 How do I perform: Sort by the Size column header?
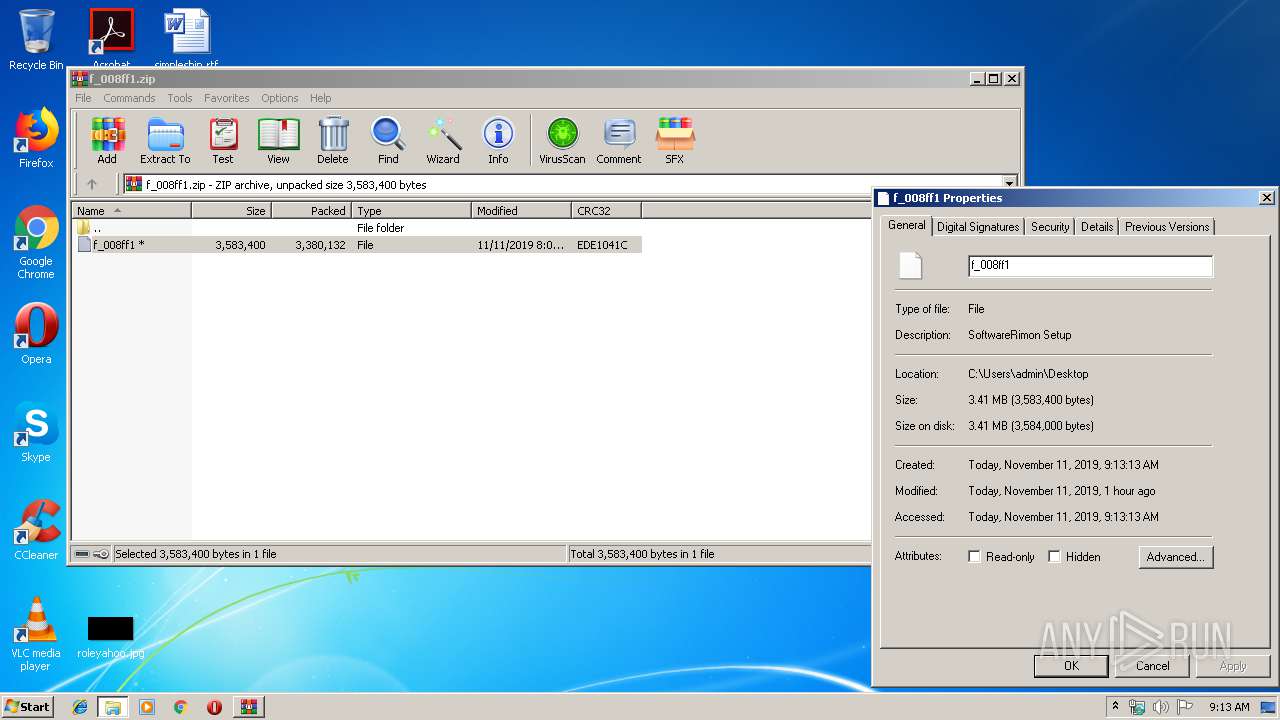pyautogui.click(x=231, y=210)
